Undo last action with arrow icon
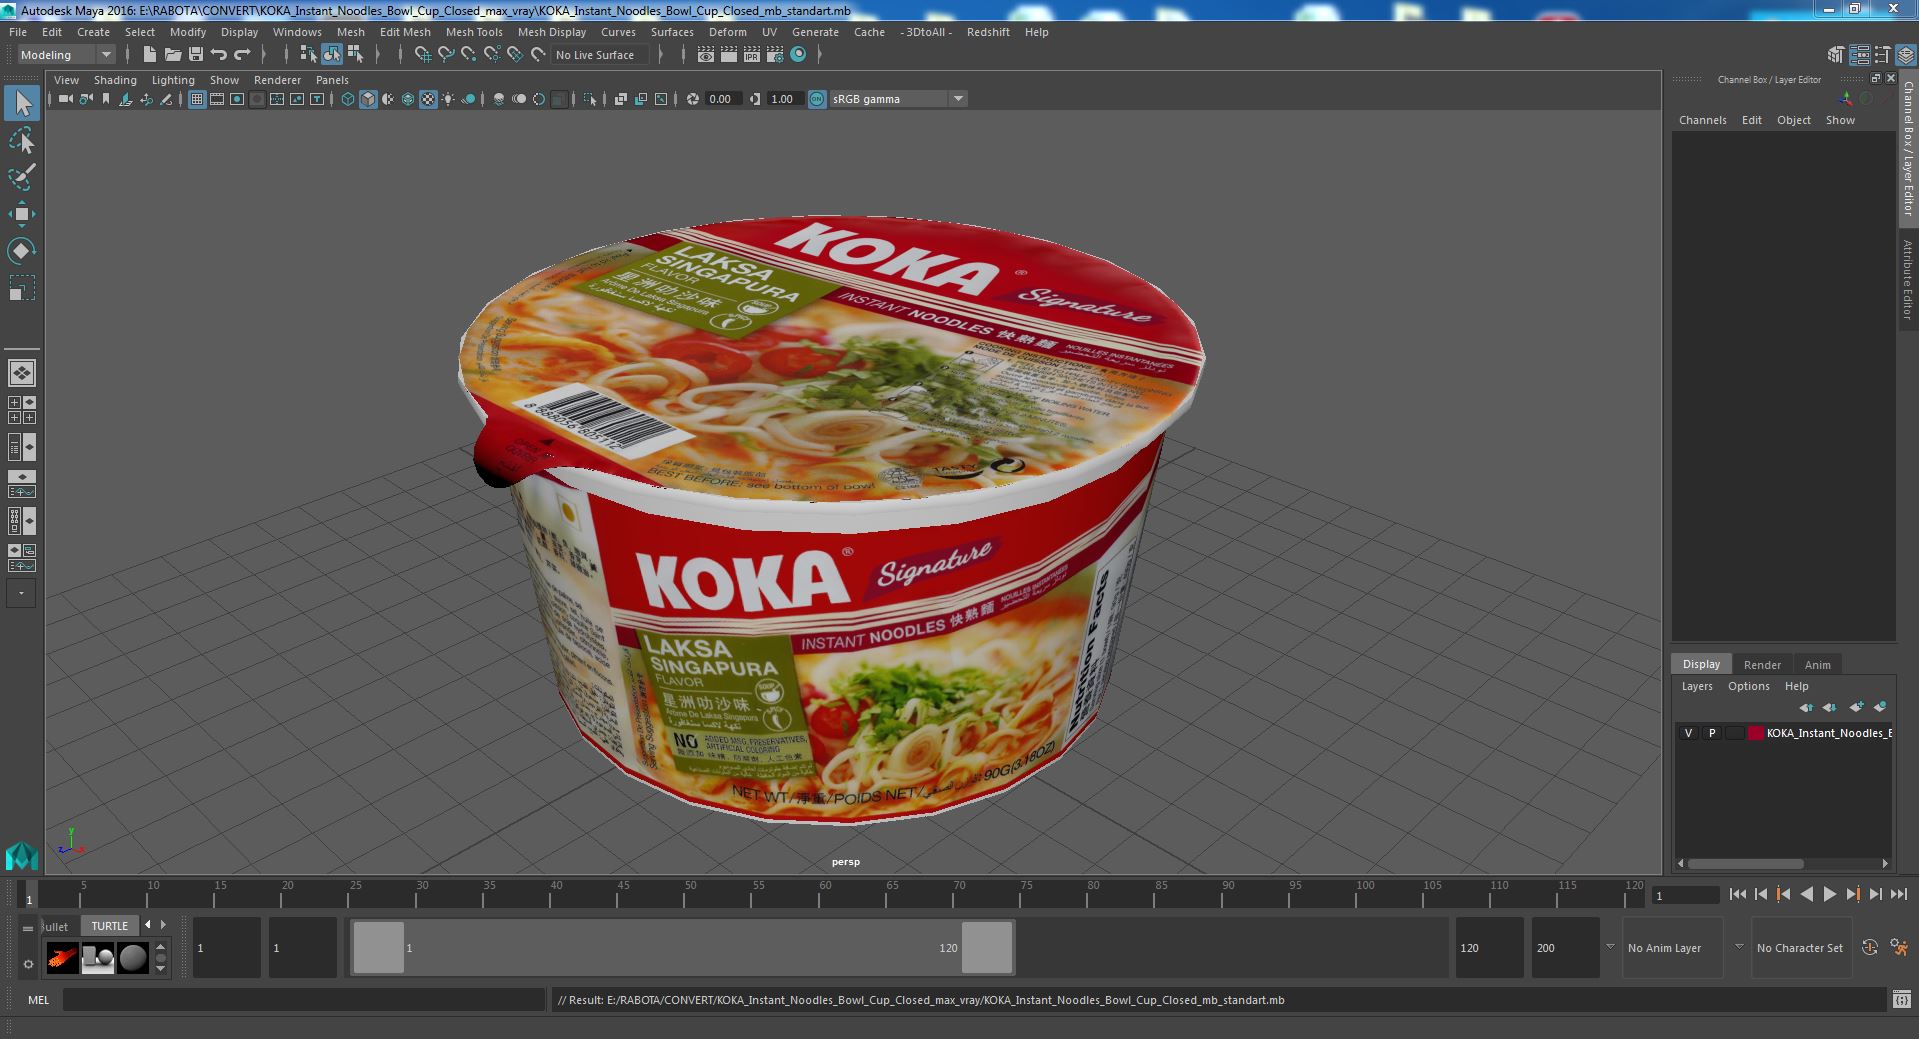Image resolution: width=1919 pixels, height=1039 pixels. pyautogui.click(x=219, y=55)
